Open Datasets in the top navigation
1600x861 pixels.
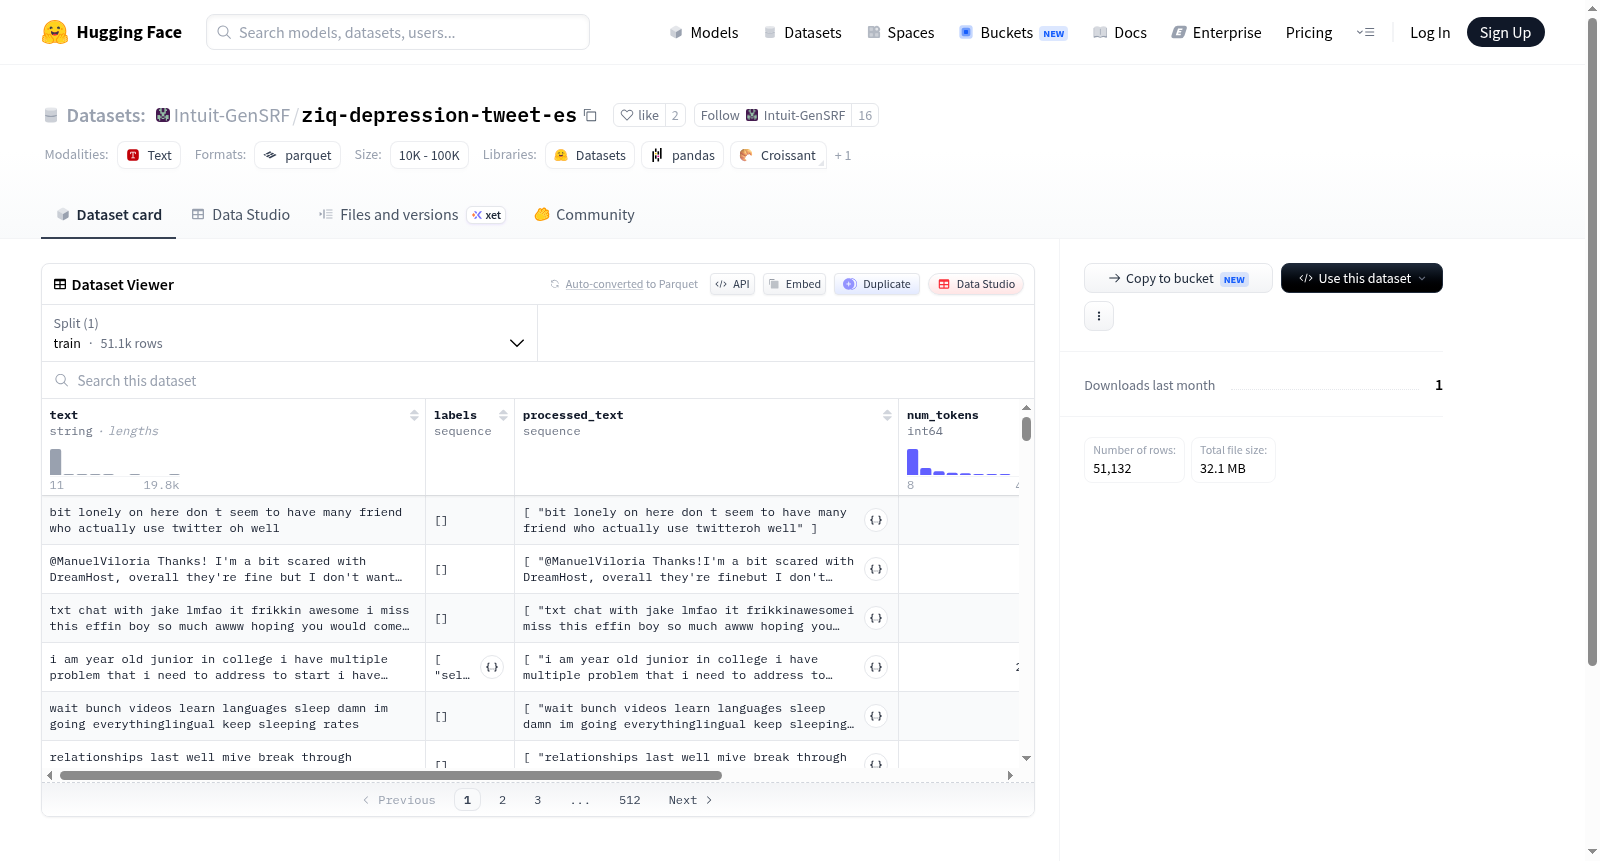point(803,32)
